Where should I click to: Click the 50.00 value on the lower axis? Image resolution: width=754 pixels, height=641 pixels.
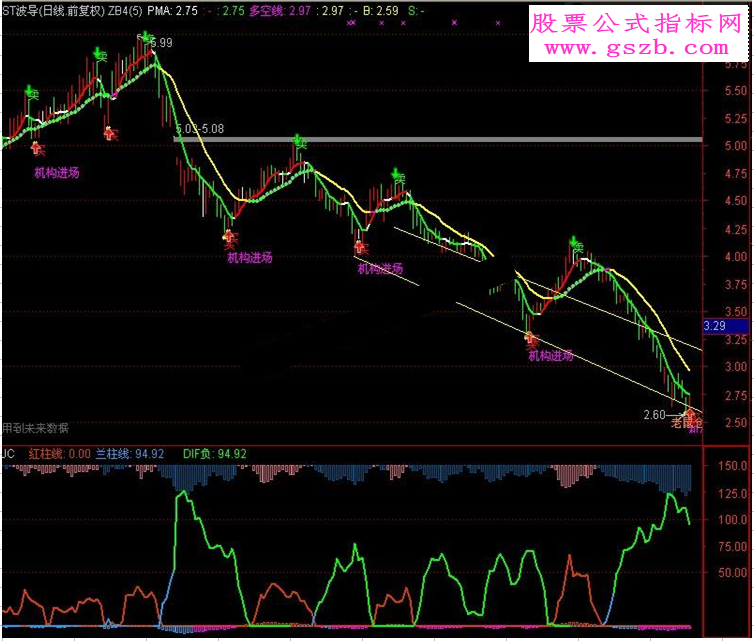(x=732, y=573)
